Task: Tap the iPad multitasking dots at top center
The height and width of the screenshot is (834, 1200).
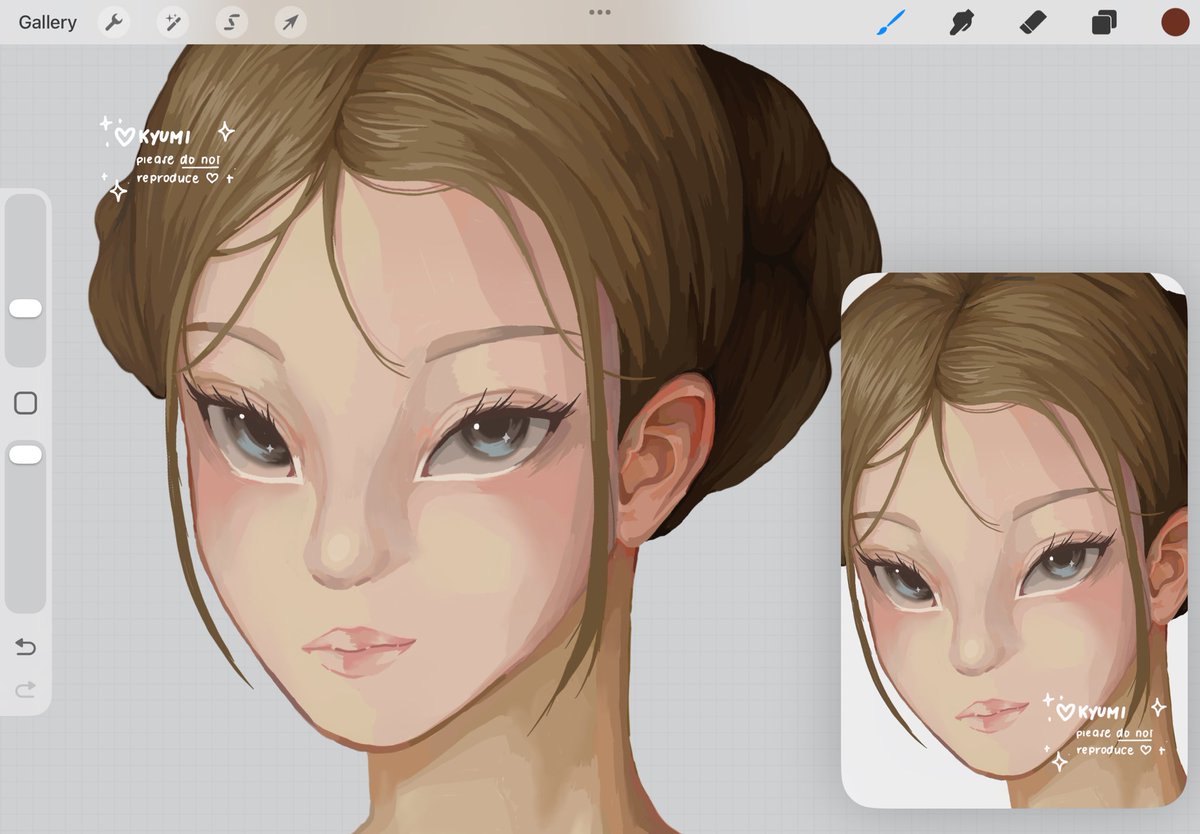Action: 600,12
